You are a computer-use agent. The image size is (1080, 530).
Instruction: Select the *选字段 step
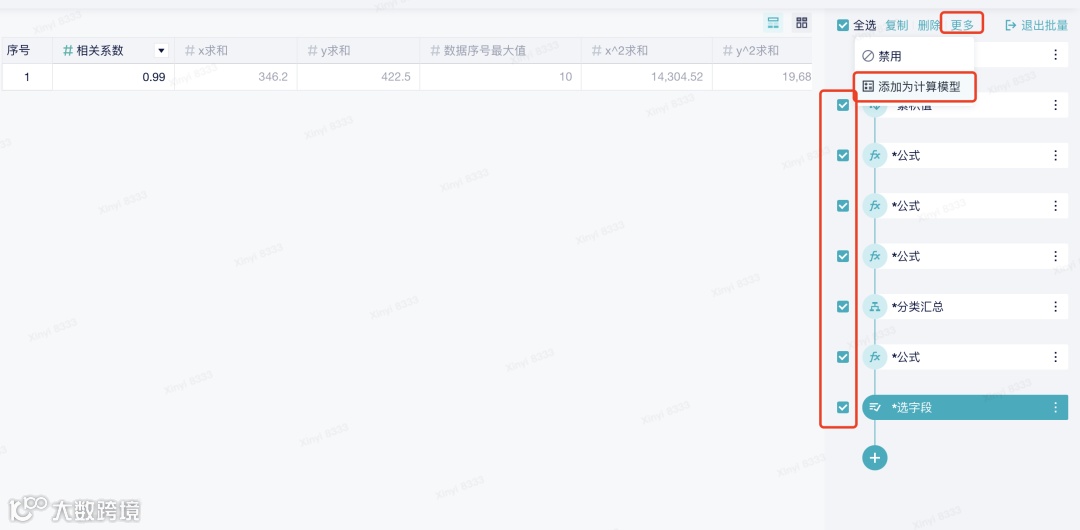point(964,407)
